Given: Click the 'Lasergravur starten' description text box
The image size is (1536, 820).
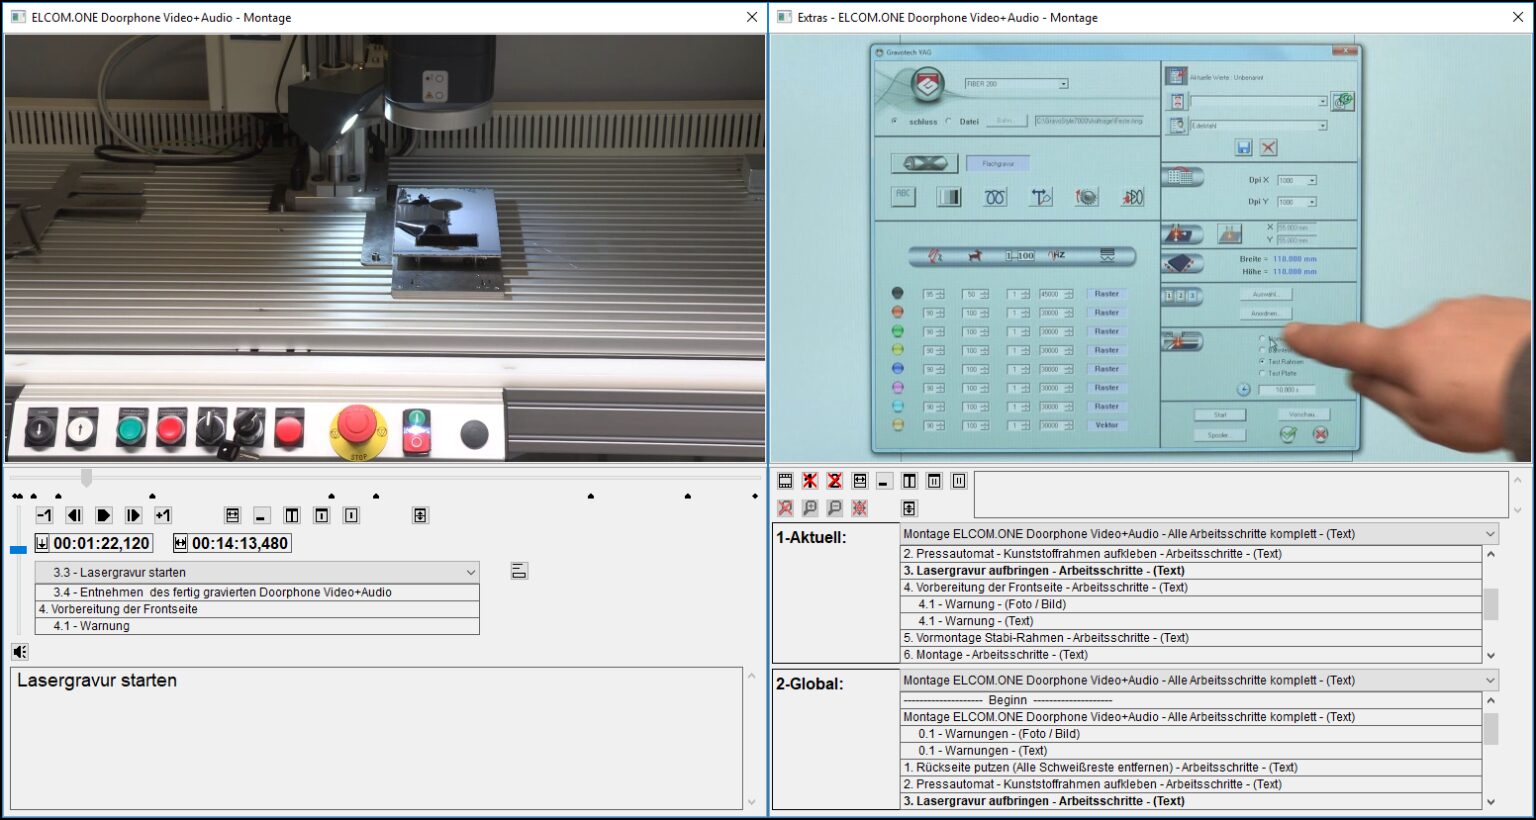Looking at the screenshot, I should click(x=376, y=738).
